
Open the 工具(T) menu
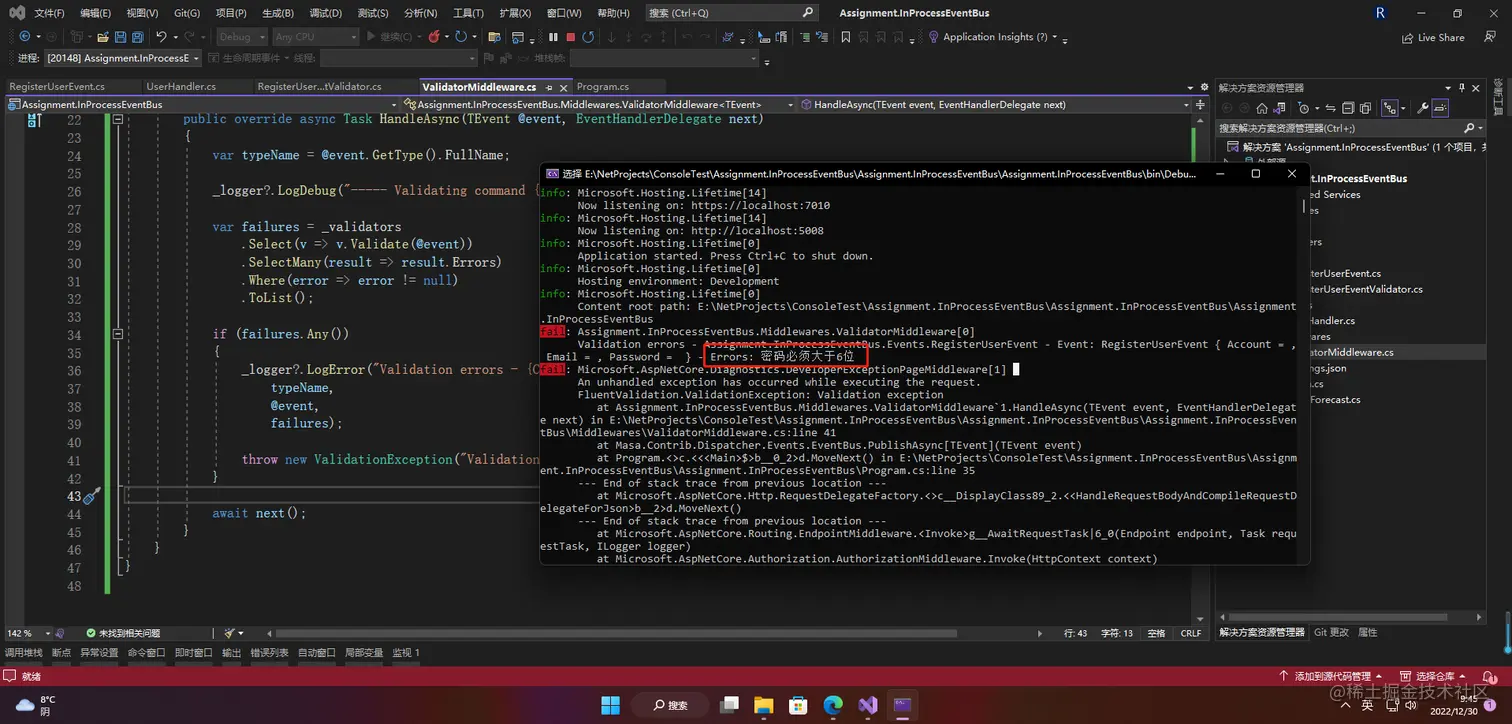point(468,13)
